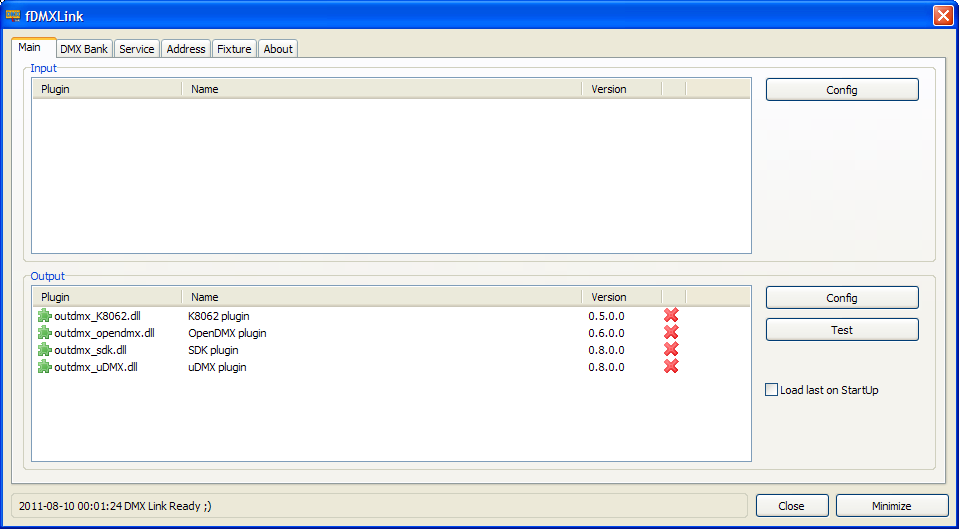Click Input list Name column header
The height and width of the screenshot is (529, 959).
coord(382,89)
